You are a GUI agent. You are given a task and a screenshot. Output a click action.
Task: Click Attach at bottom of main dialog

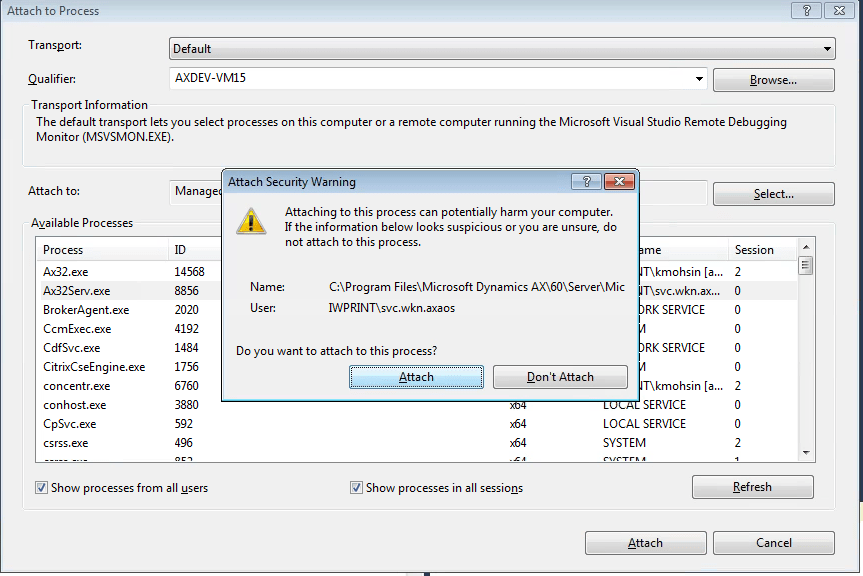(645, 542)
